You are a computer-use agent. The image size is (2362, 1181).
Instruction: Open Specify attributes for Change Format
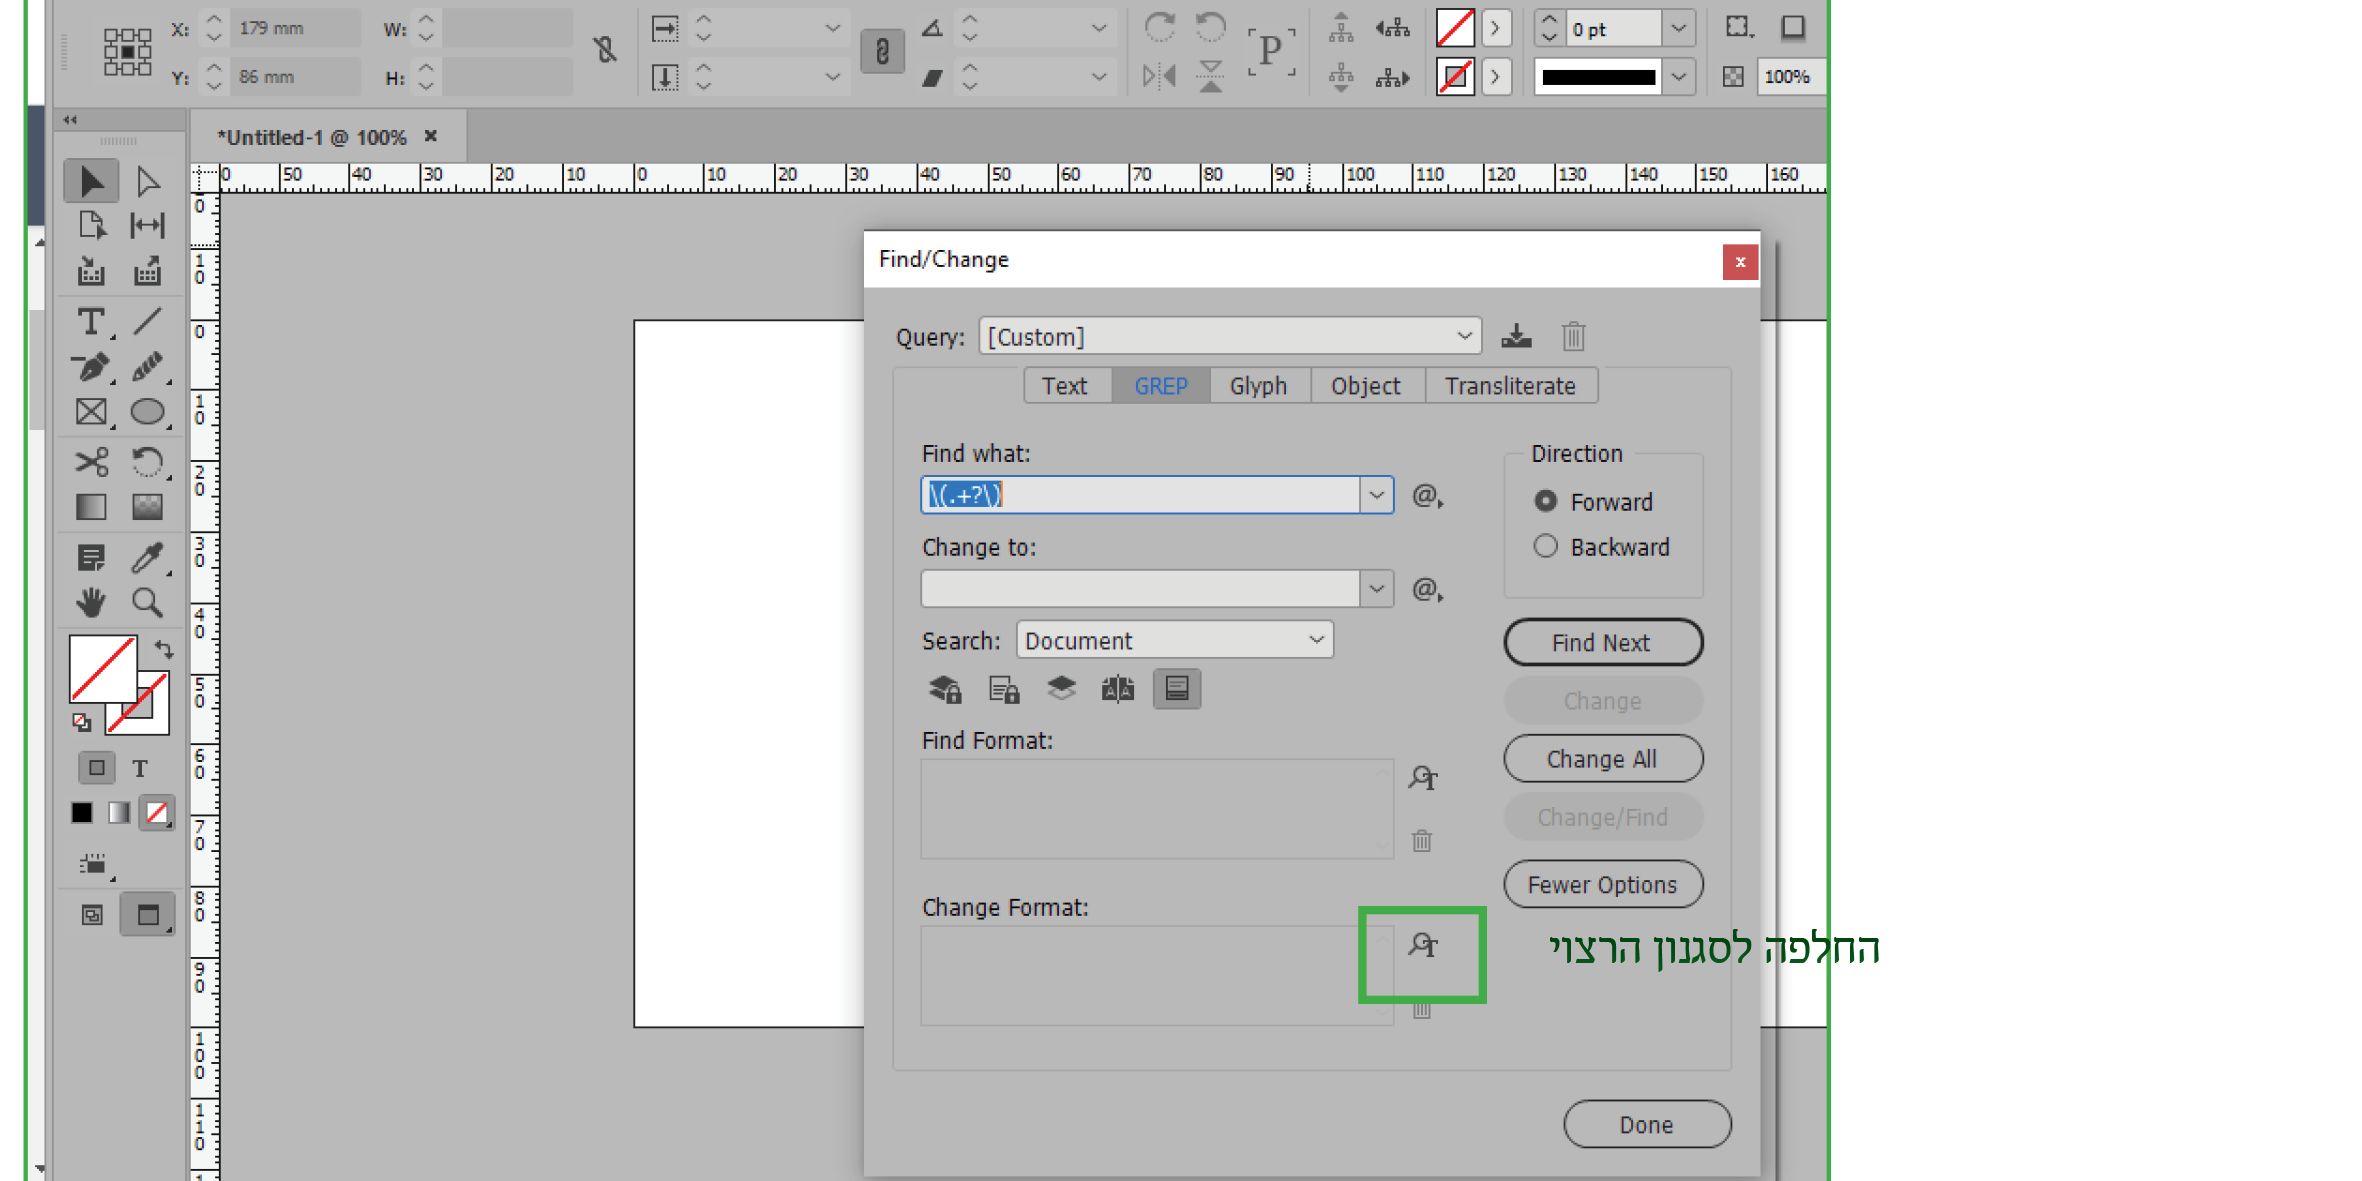[1422, 945]
